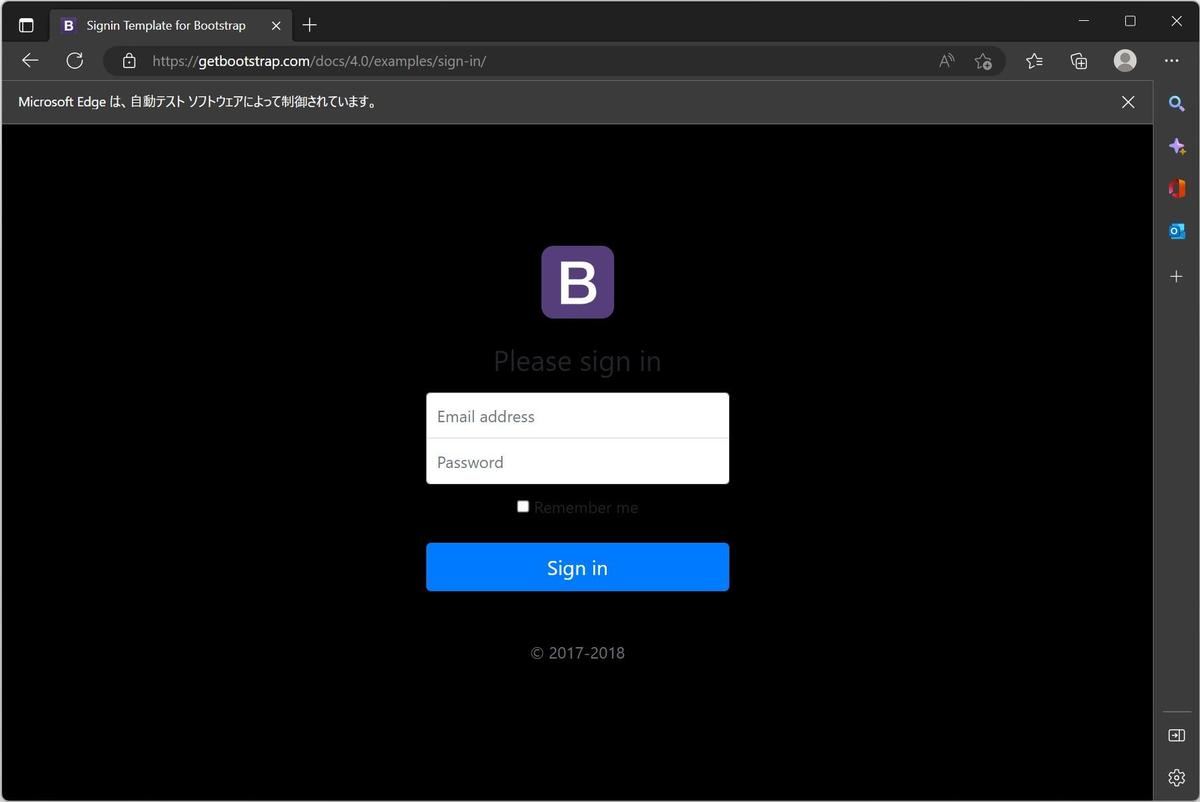The width and height of the screenshot is (1200, 802).
Task: Add this page to favorites
Action: coord(983,61)
